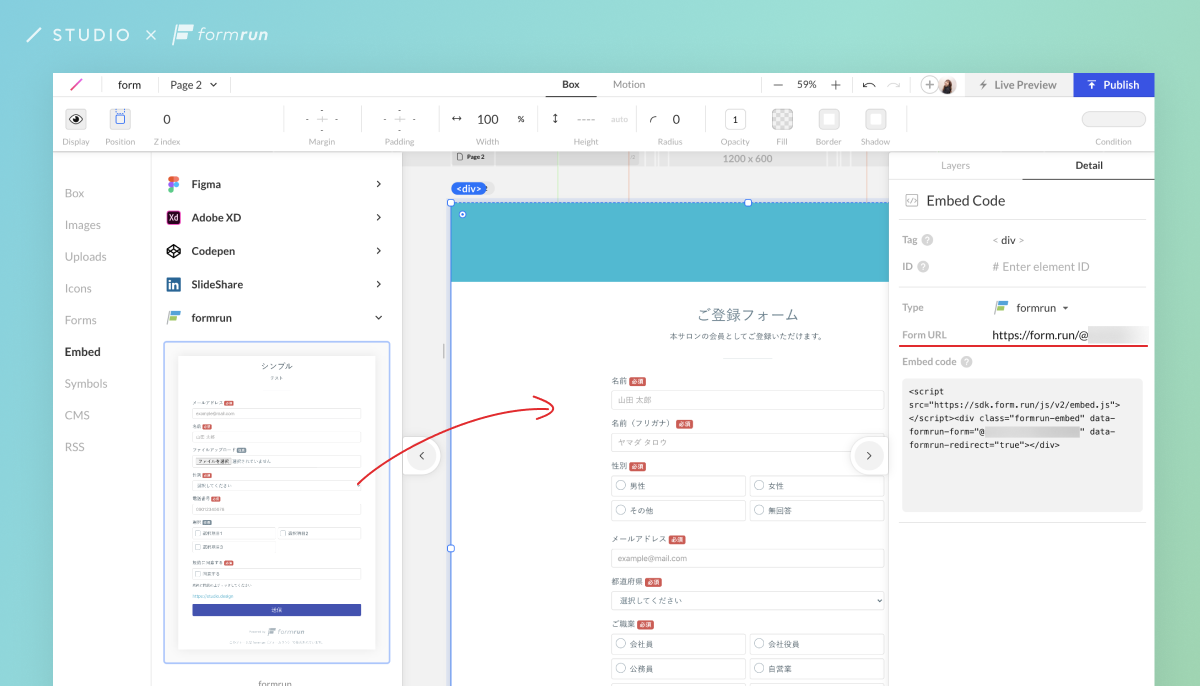The width and height of the screenshot is (1200, 686).
Task: Open the Fill color swatch
Action: click(782, 119)
